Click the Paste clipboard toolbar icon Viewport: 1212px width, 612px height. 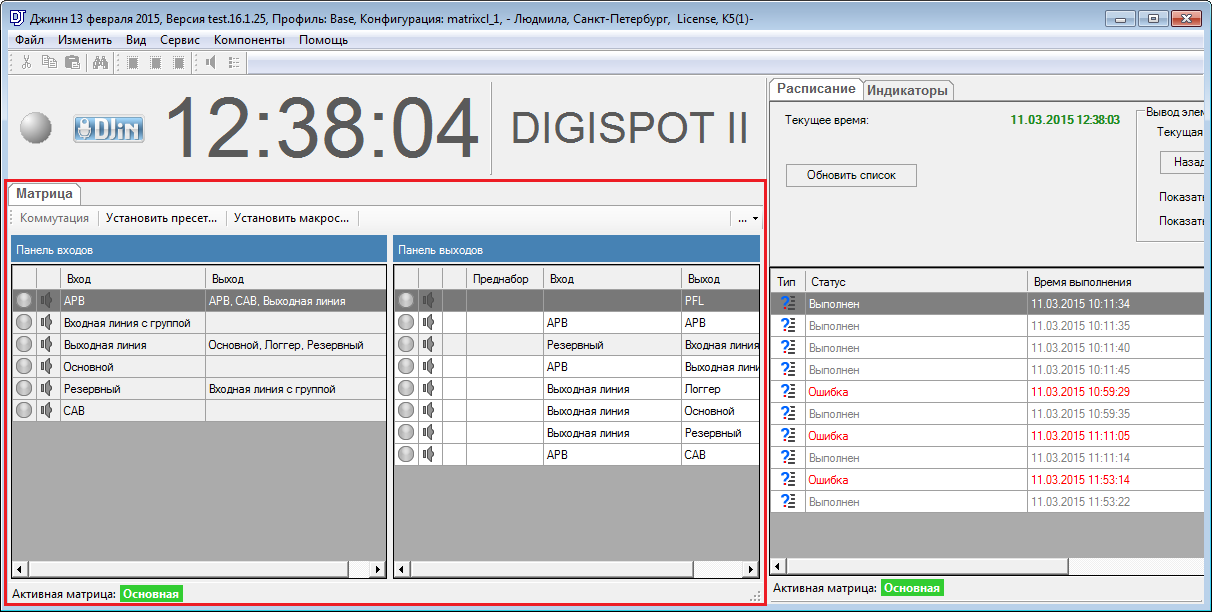click(x=72, y=62)
